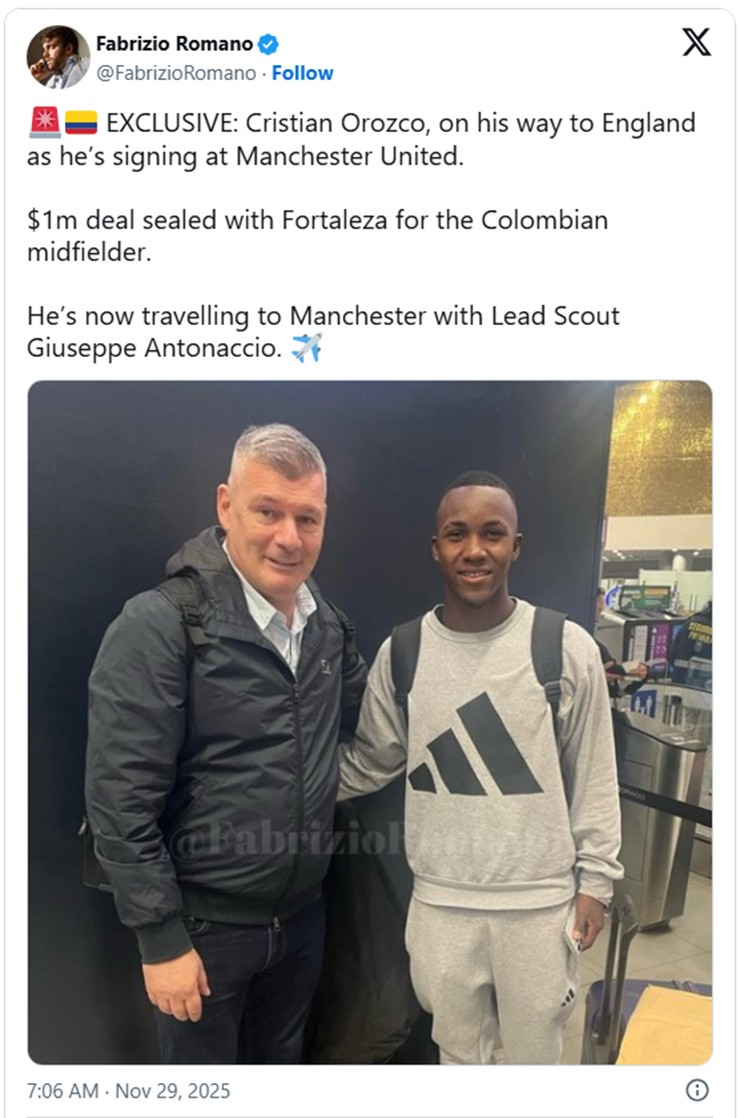Click the @FabrizioRomano handle
Image resolution: width=740 pixels, height=1118 pixels.
tap(178, 73)
